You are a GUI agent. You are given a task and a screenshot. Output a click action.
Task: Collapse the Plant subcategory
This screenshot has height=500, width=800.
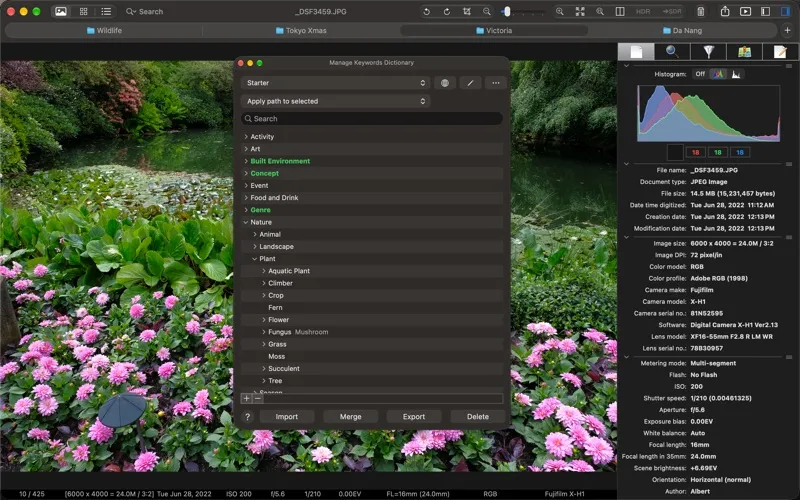pos(255,259)
